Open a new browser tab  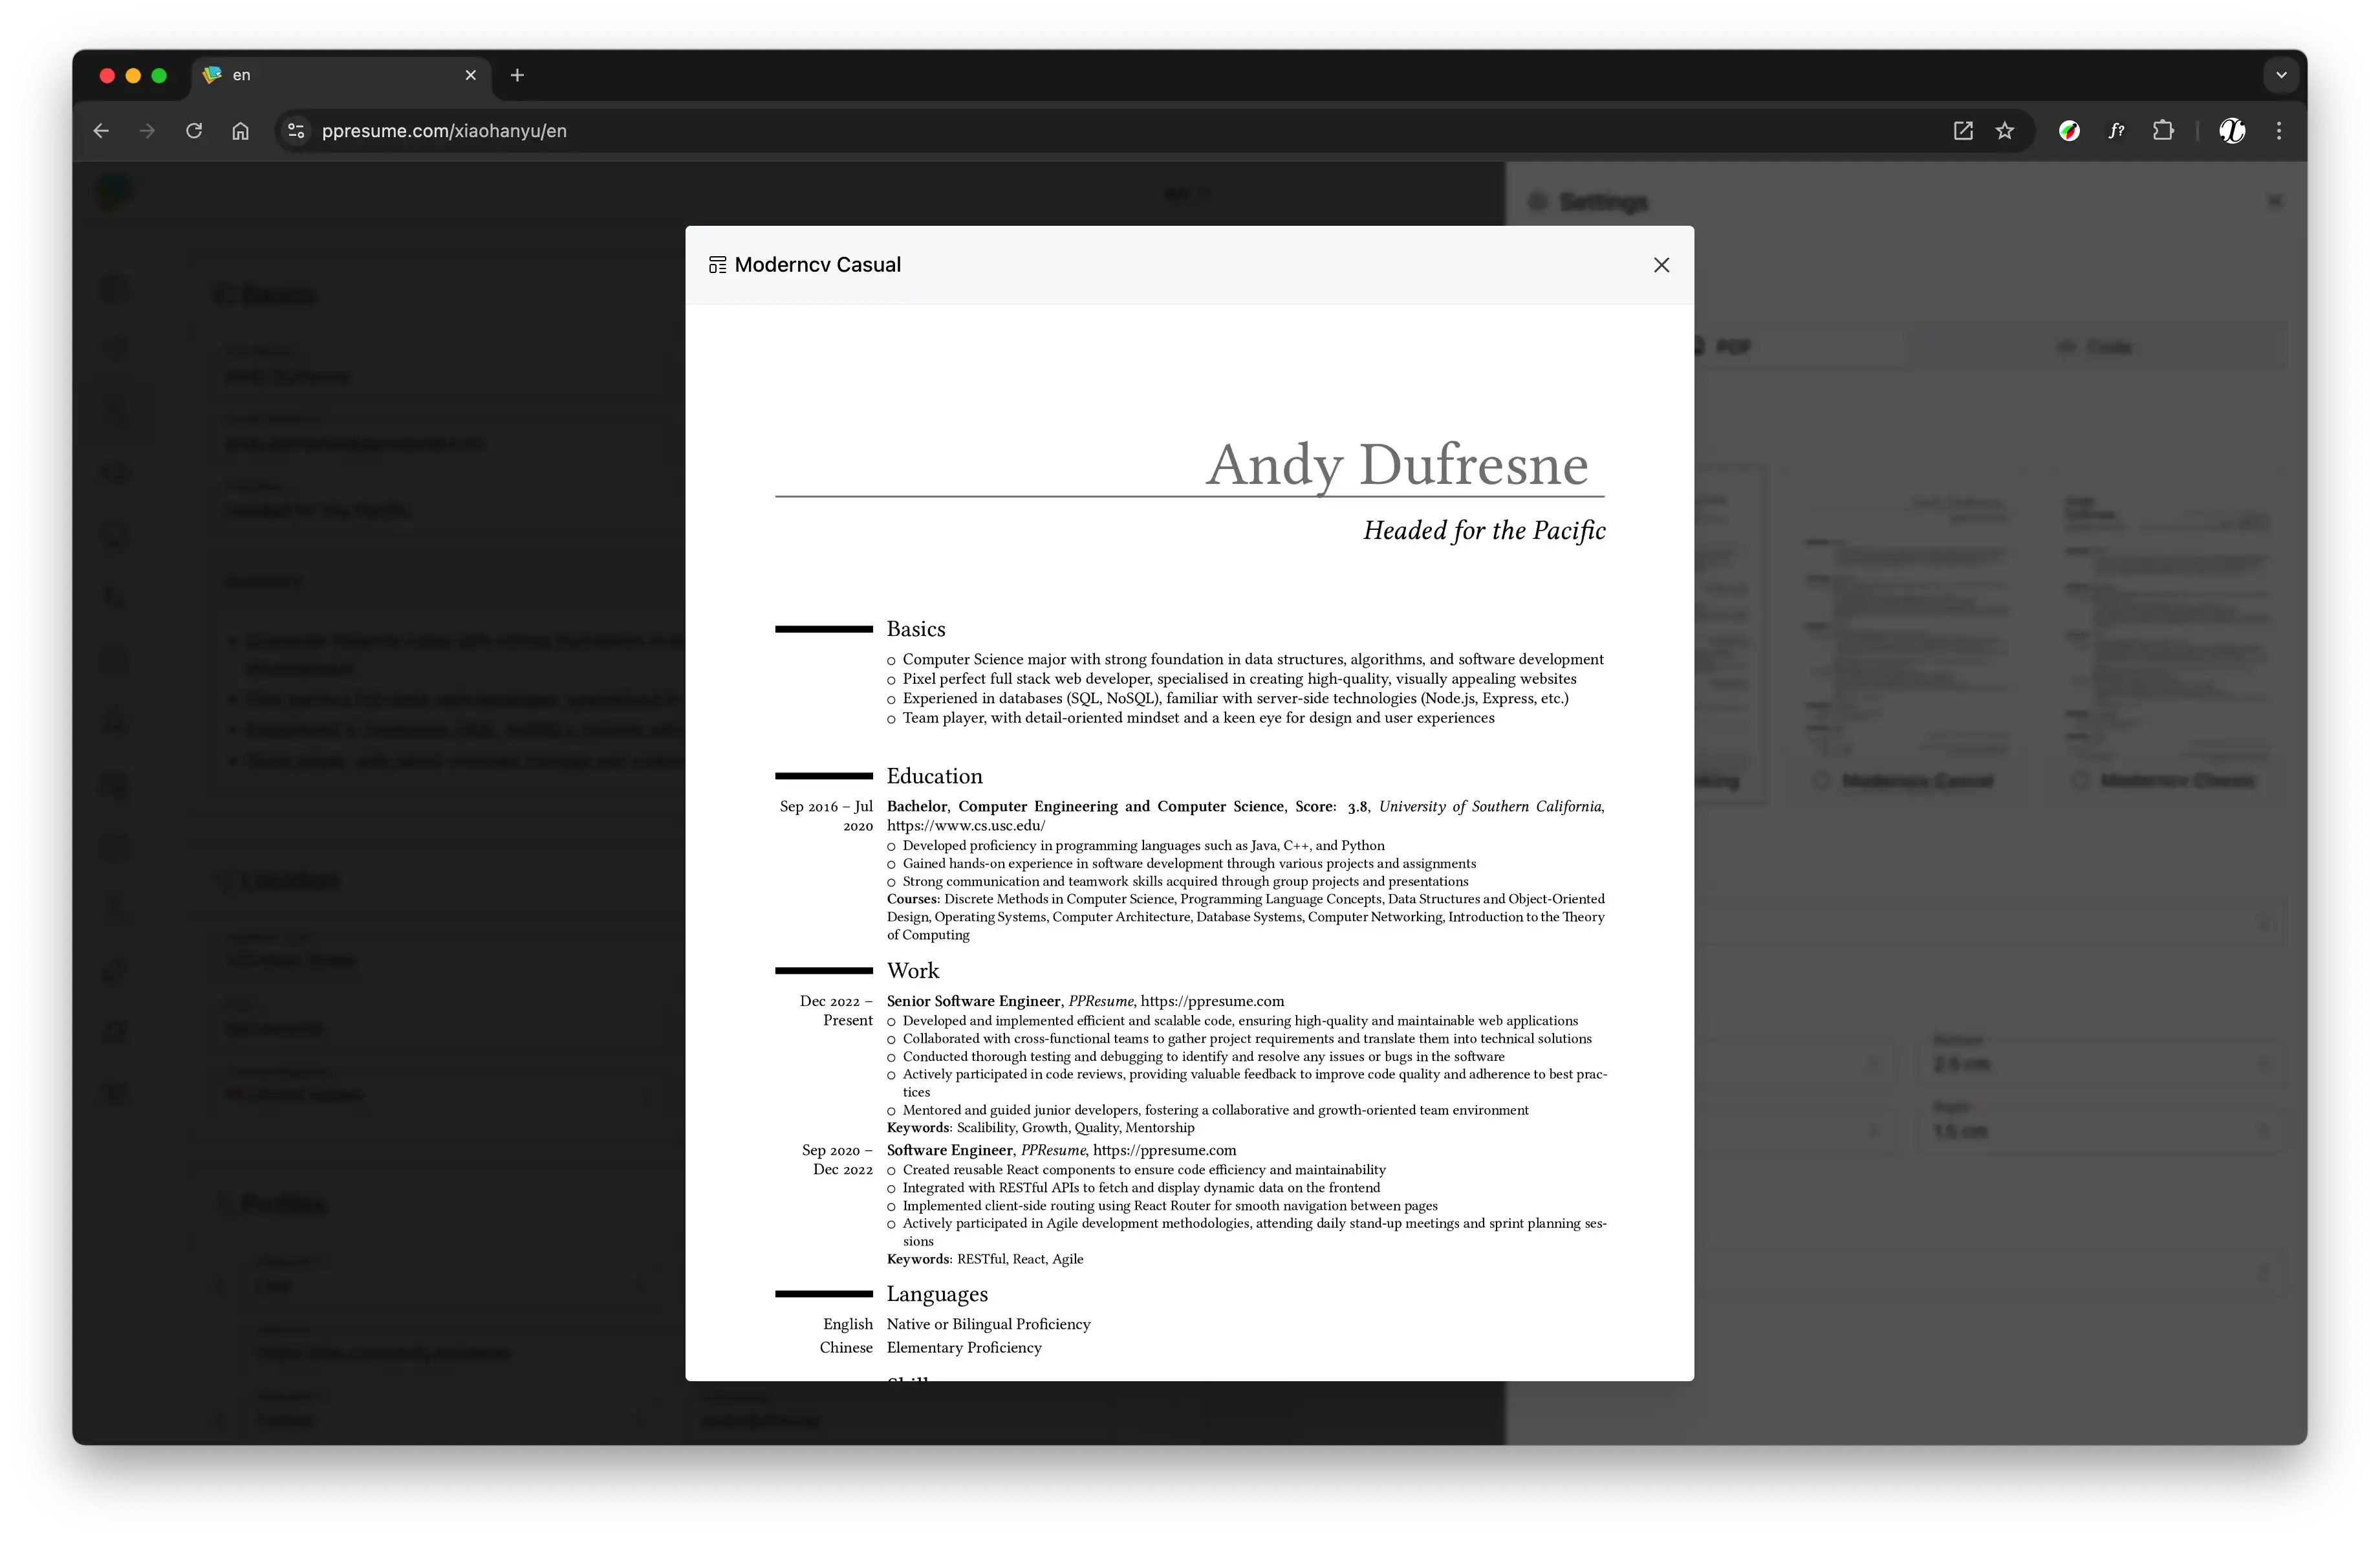[517, 75]
